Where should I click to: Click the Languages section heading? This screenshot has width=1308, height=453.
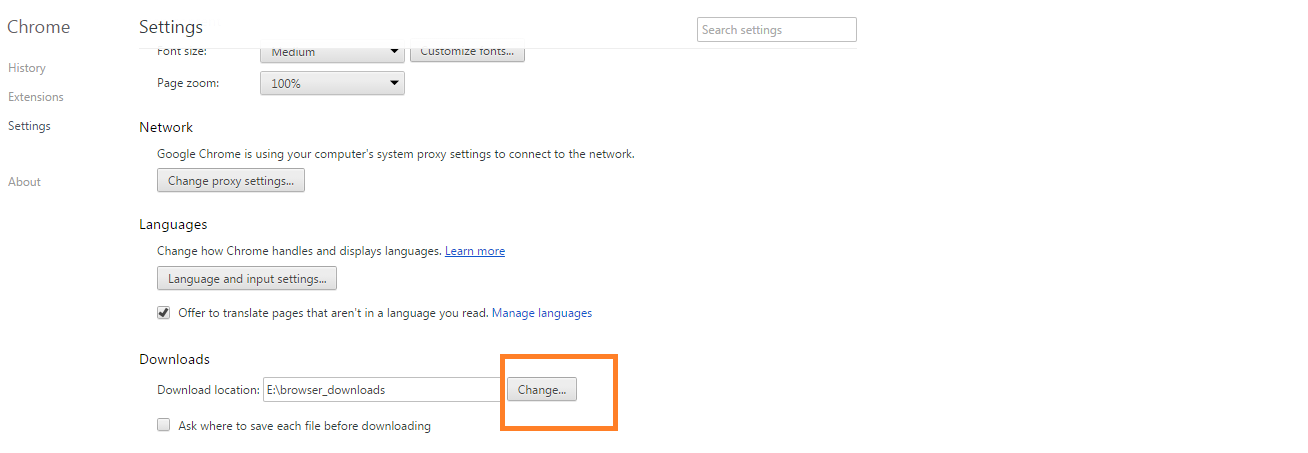[x=173, y=225]
